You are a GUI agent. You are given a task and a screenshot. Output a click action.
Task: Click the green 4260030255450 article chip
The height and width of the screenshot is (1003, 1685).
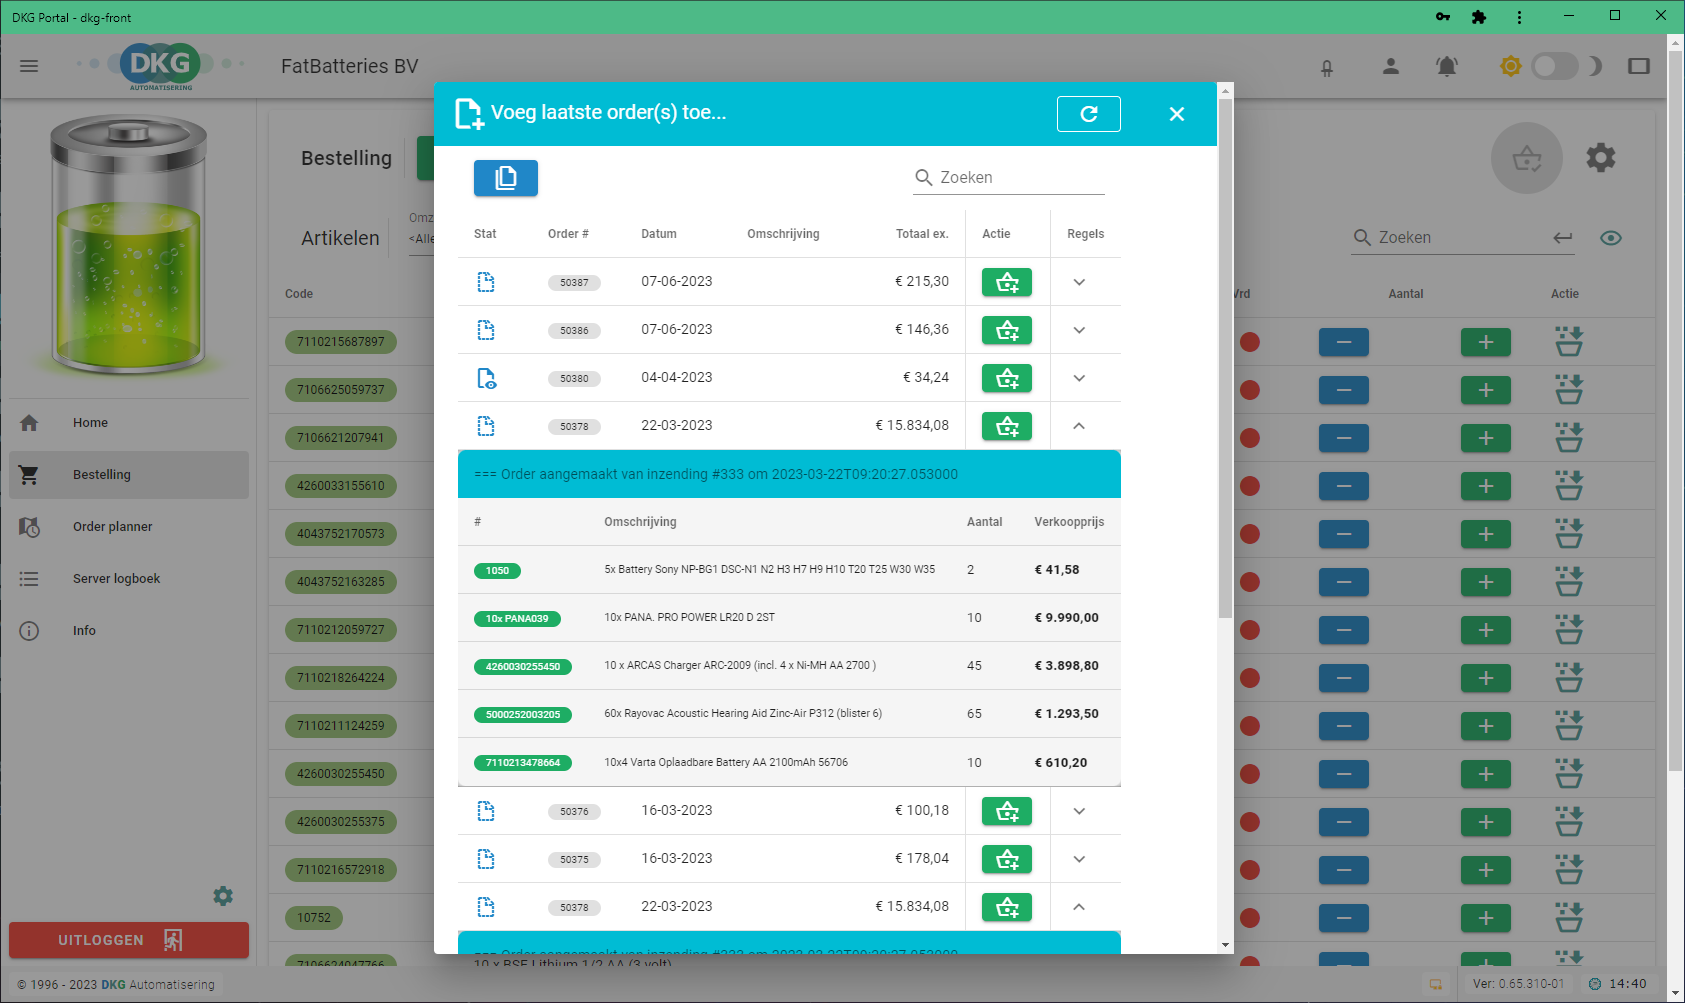click(522, 667)
